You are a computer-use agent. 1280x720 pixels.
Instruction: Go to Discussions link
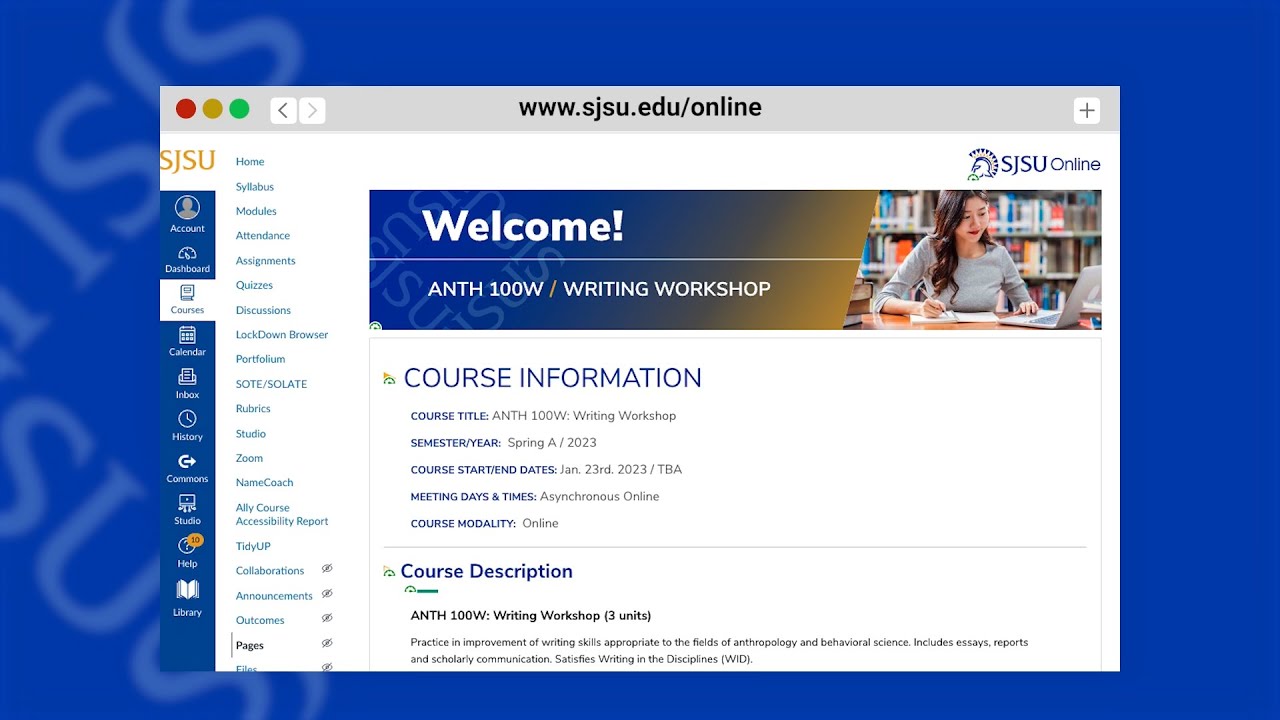coord(263,310)
